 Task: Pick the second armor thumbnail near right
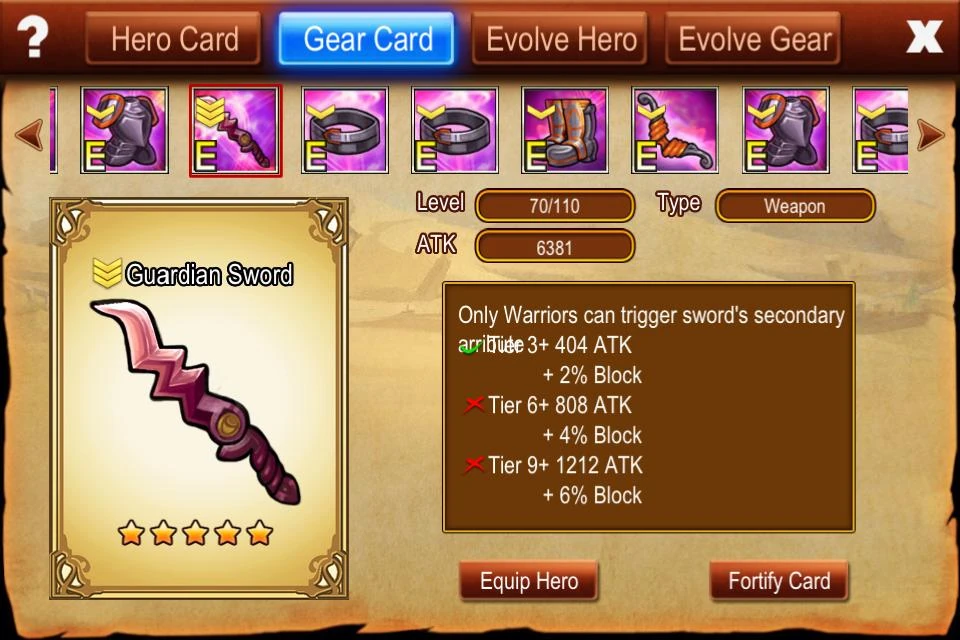(786, 130)
